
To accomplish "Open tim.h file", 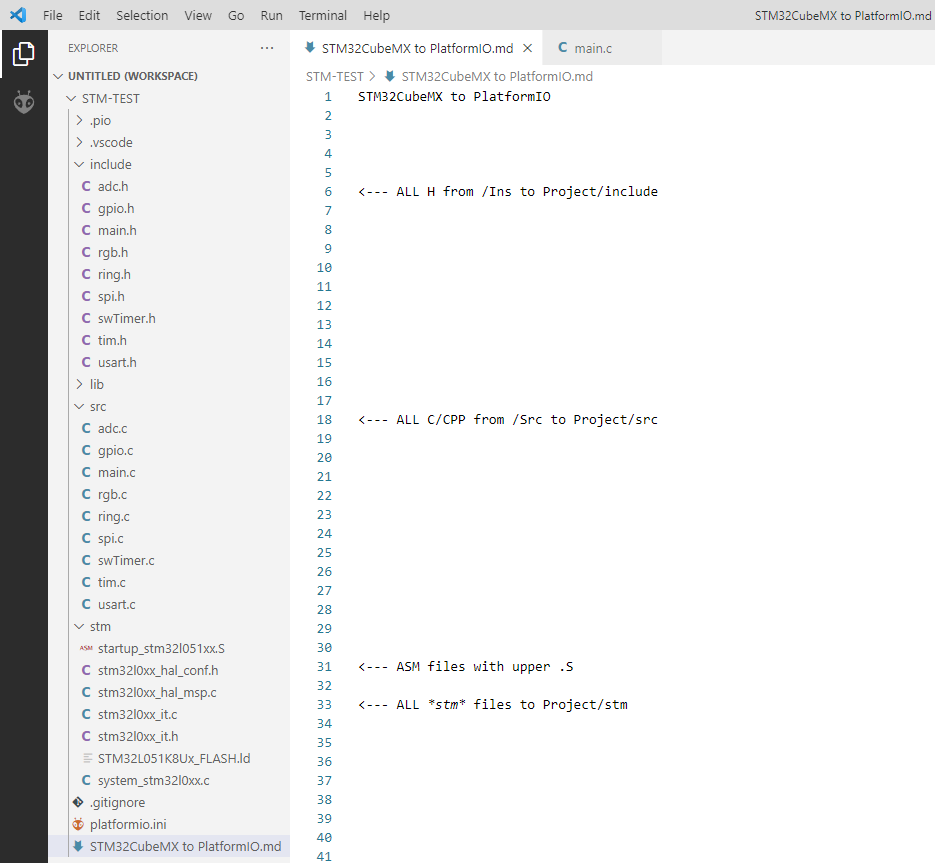I will pos(169,341).
